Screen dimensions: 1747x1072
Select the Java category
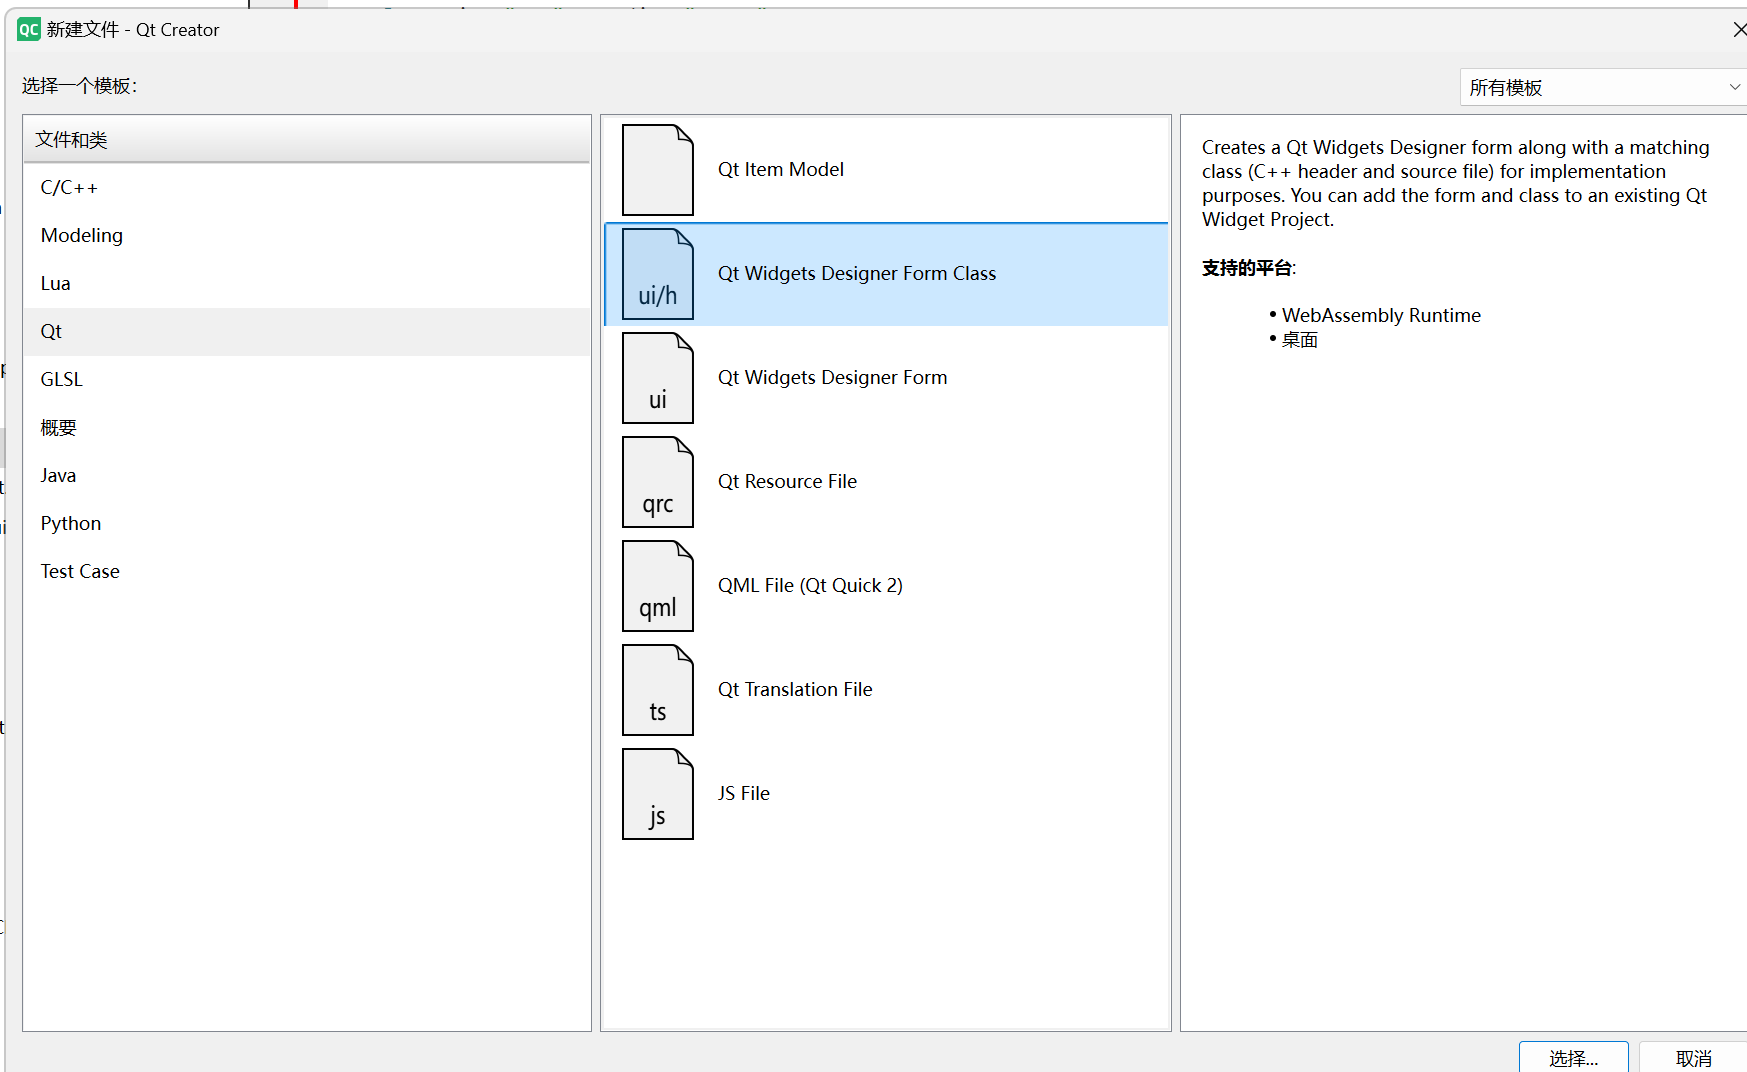pyautogui.click(x=307, y=476)
